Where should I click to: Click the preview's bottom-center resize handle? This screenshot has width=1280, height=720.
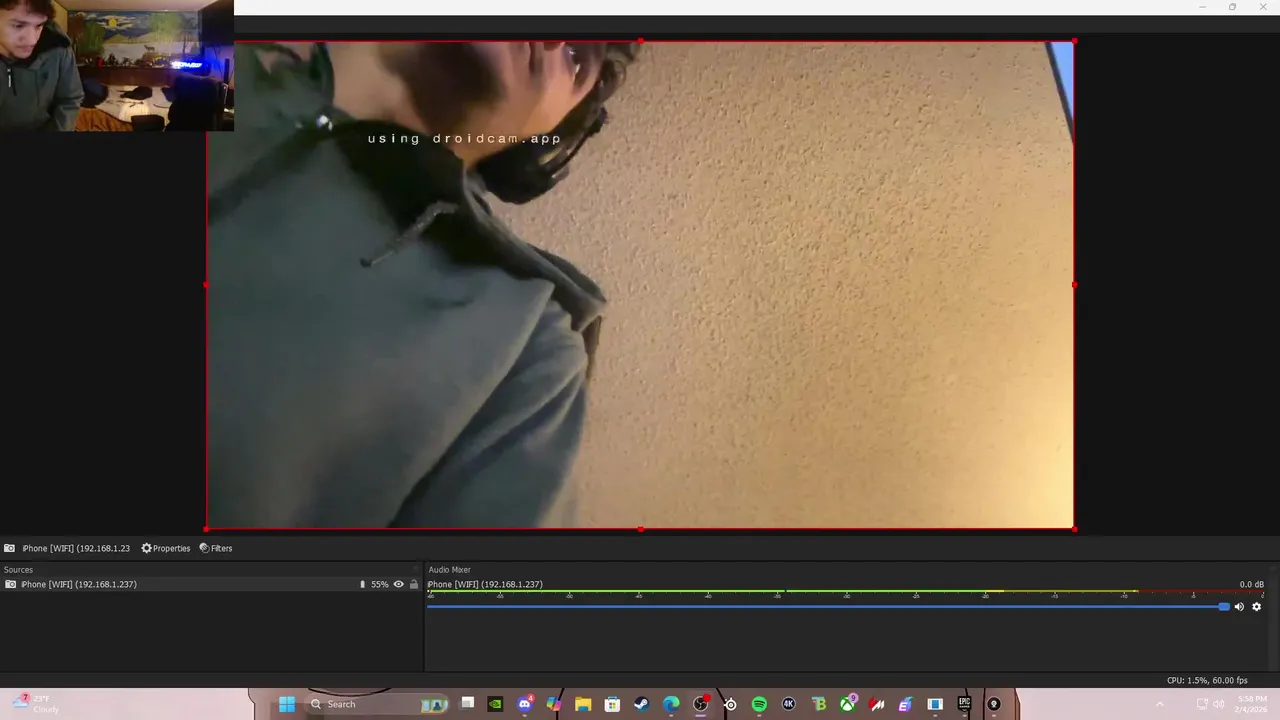pos(640,529)
